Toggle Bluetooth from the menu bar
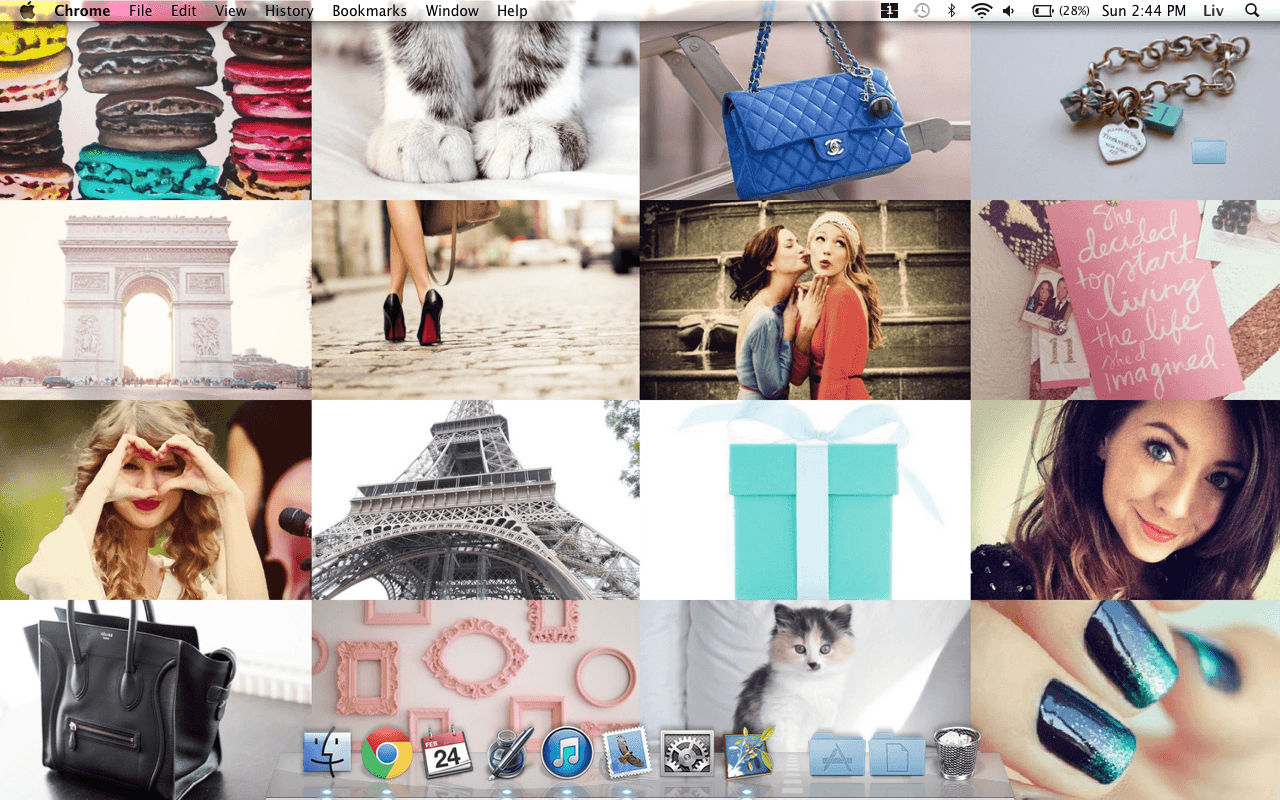This screenshot has height=800, width=1280. (951, 10)
